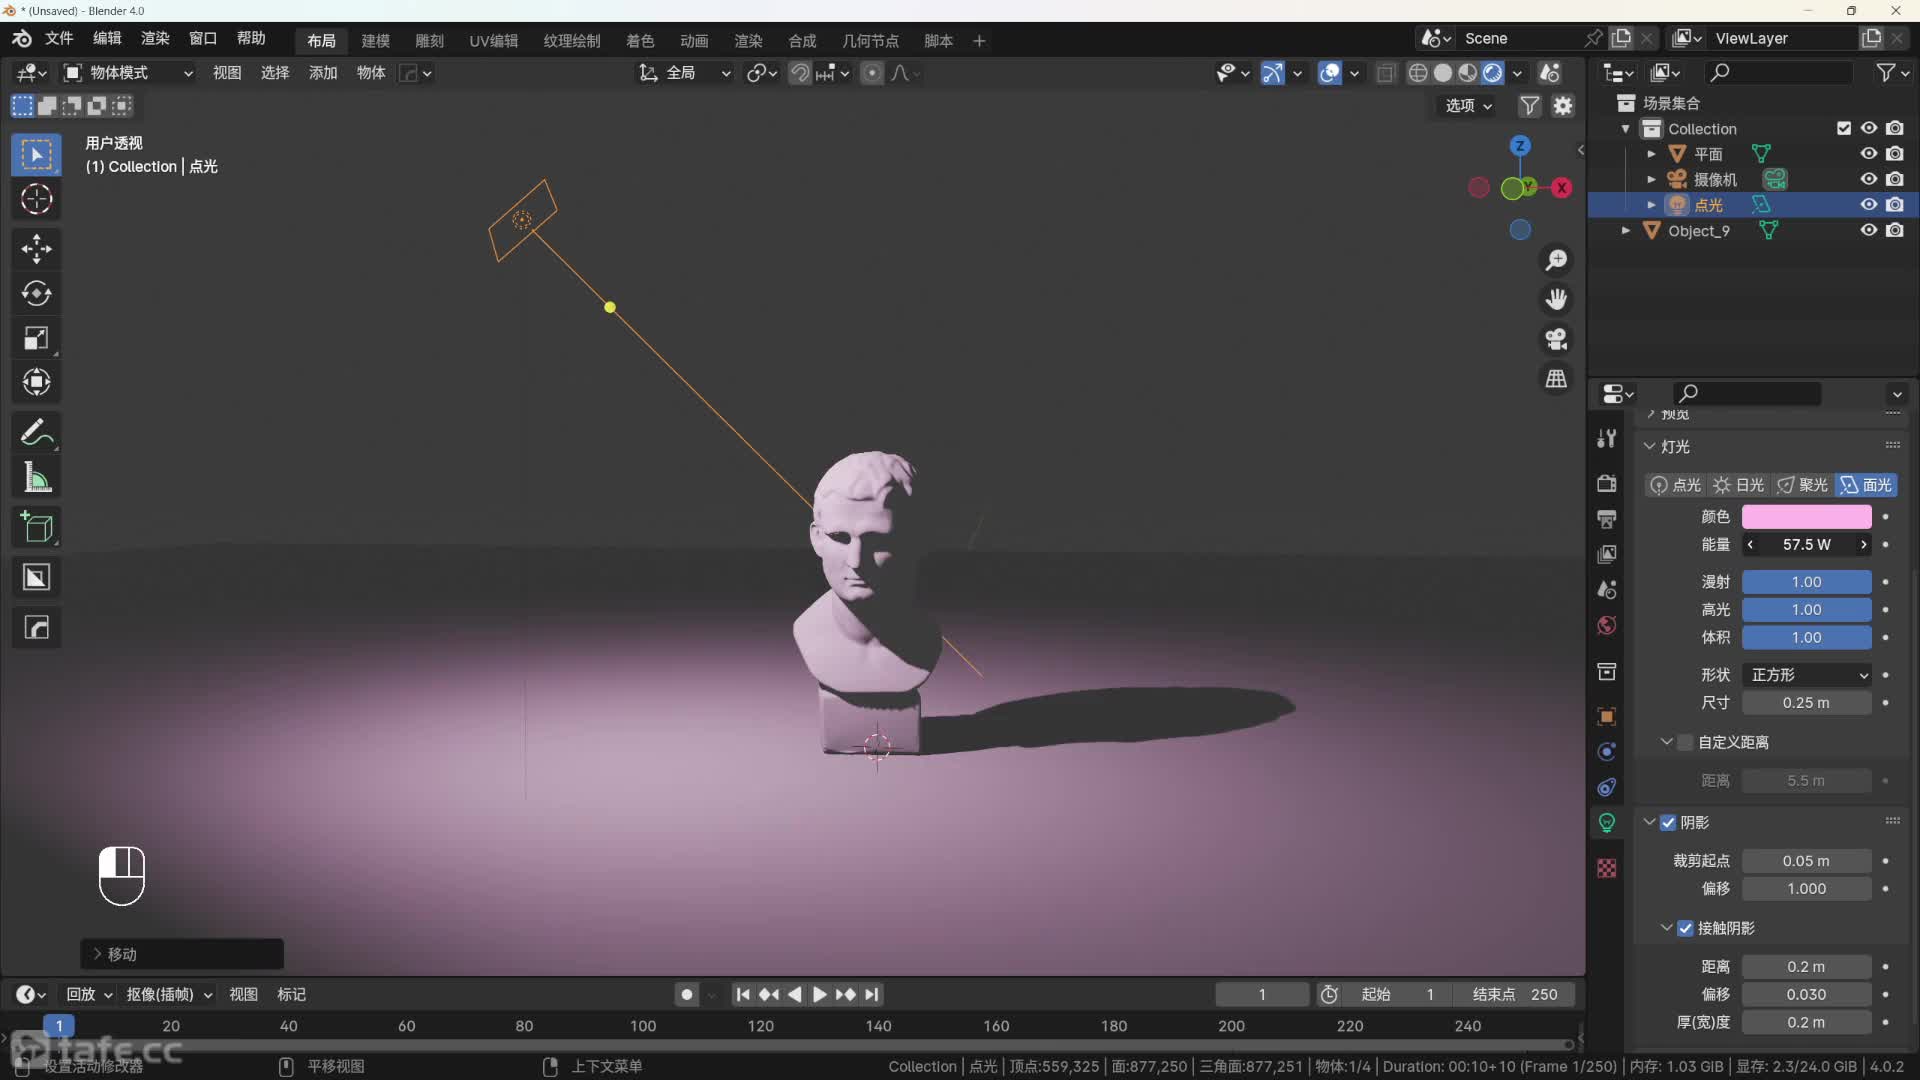Activate the Move tool
This screenshot has width=1920, height=1080.
click(37, 248)
